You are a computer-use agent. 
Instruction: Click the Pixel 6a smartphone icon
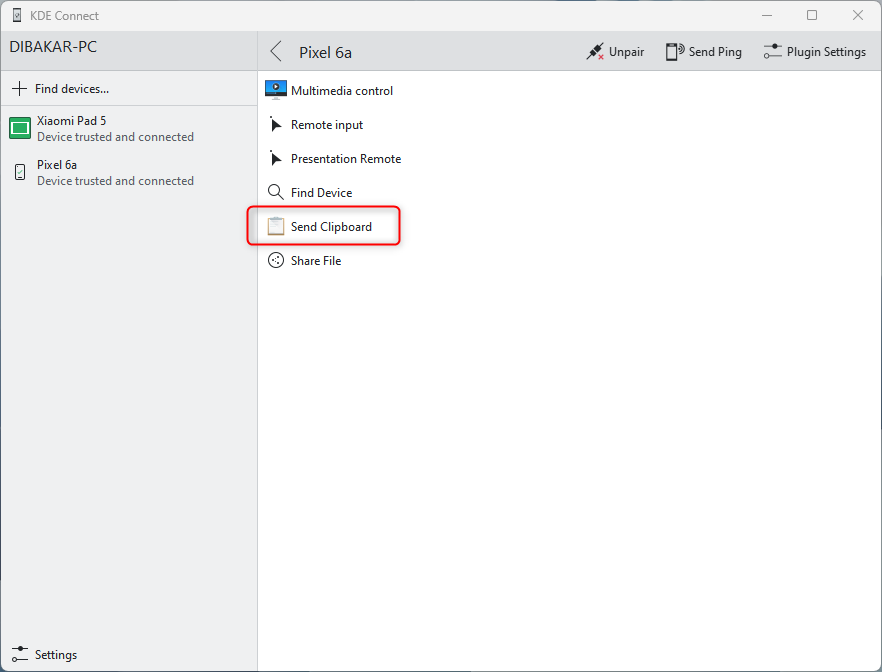pos(20,172)
